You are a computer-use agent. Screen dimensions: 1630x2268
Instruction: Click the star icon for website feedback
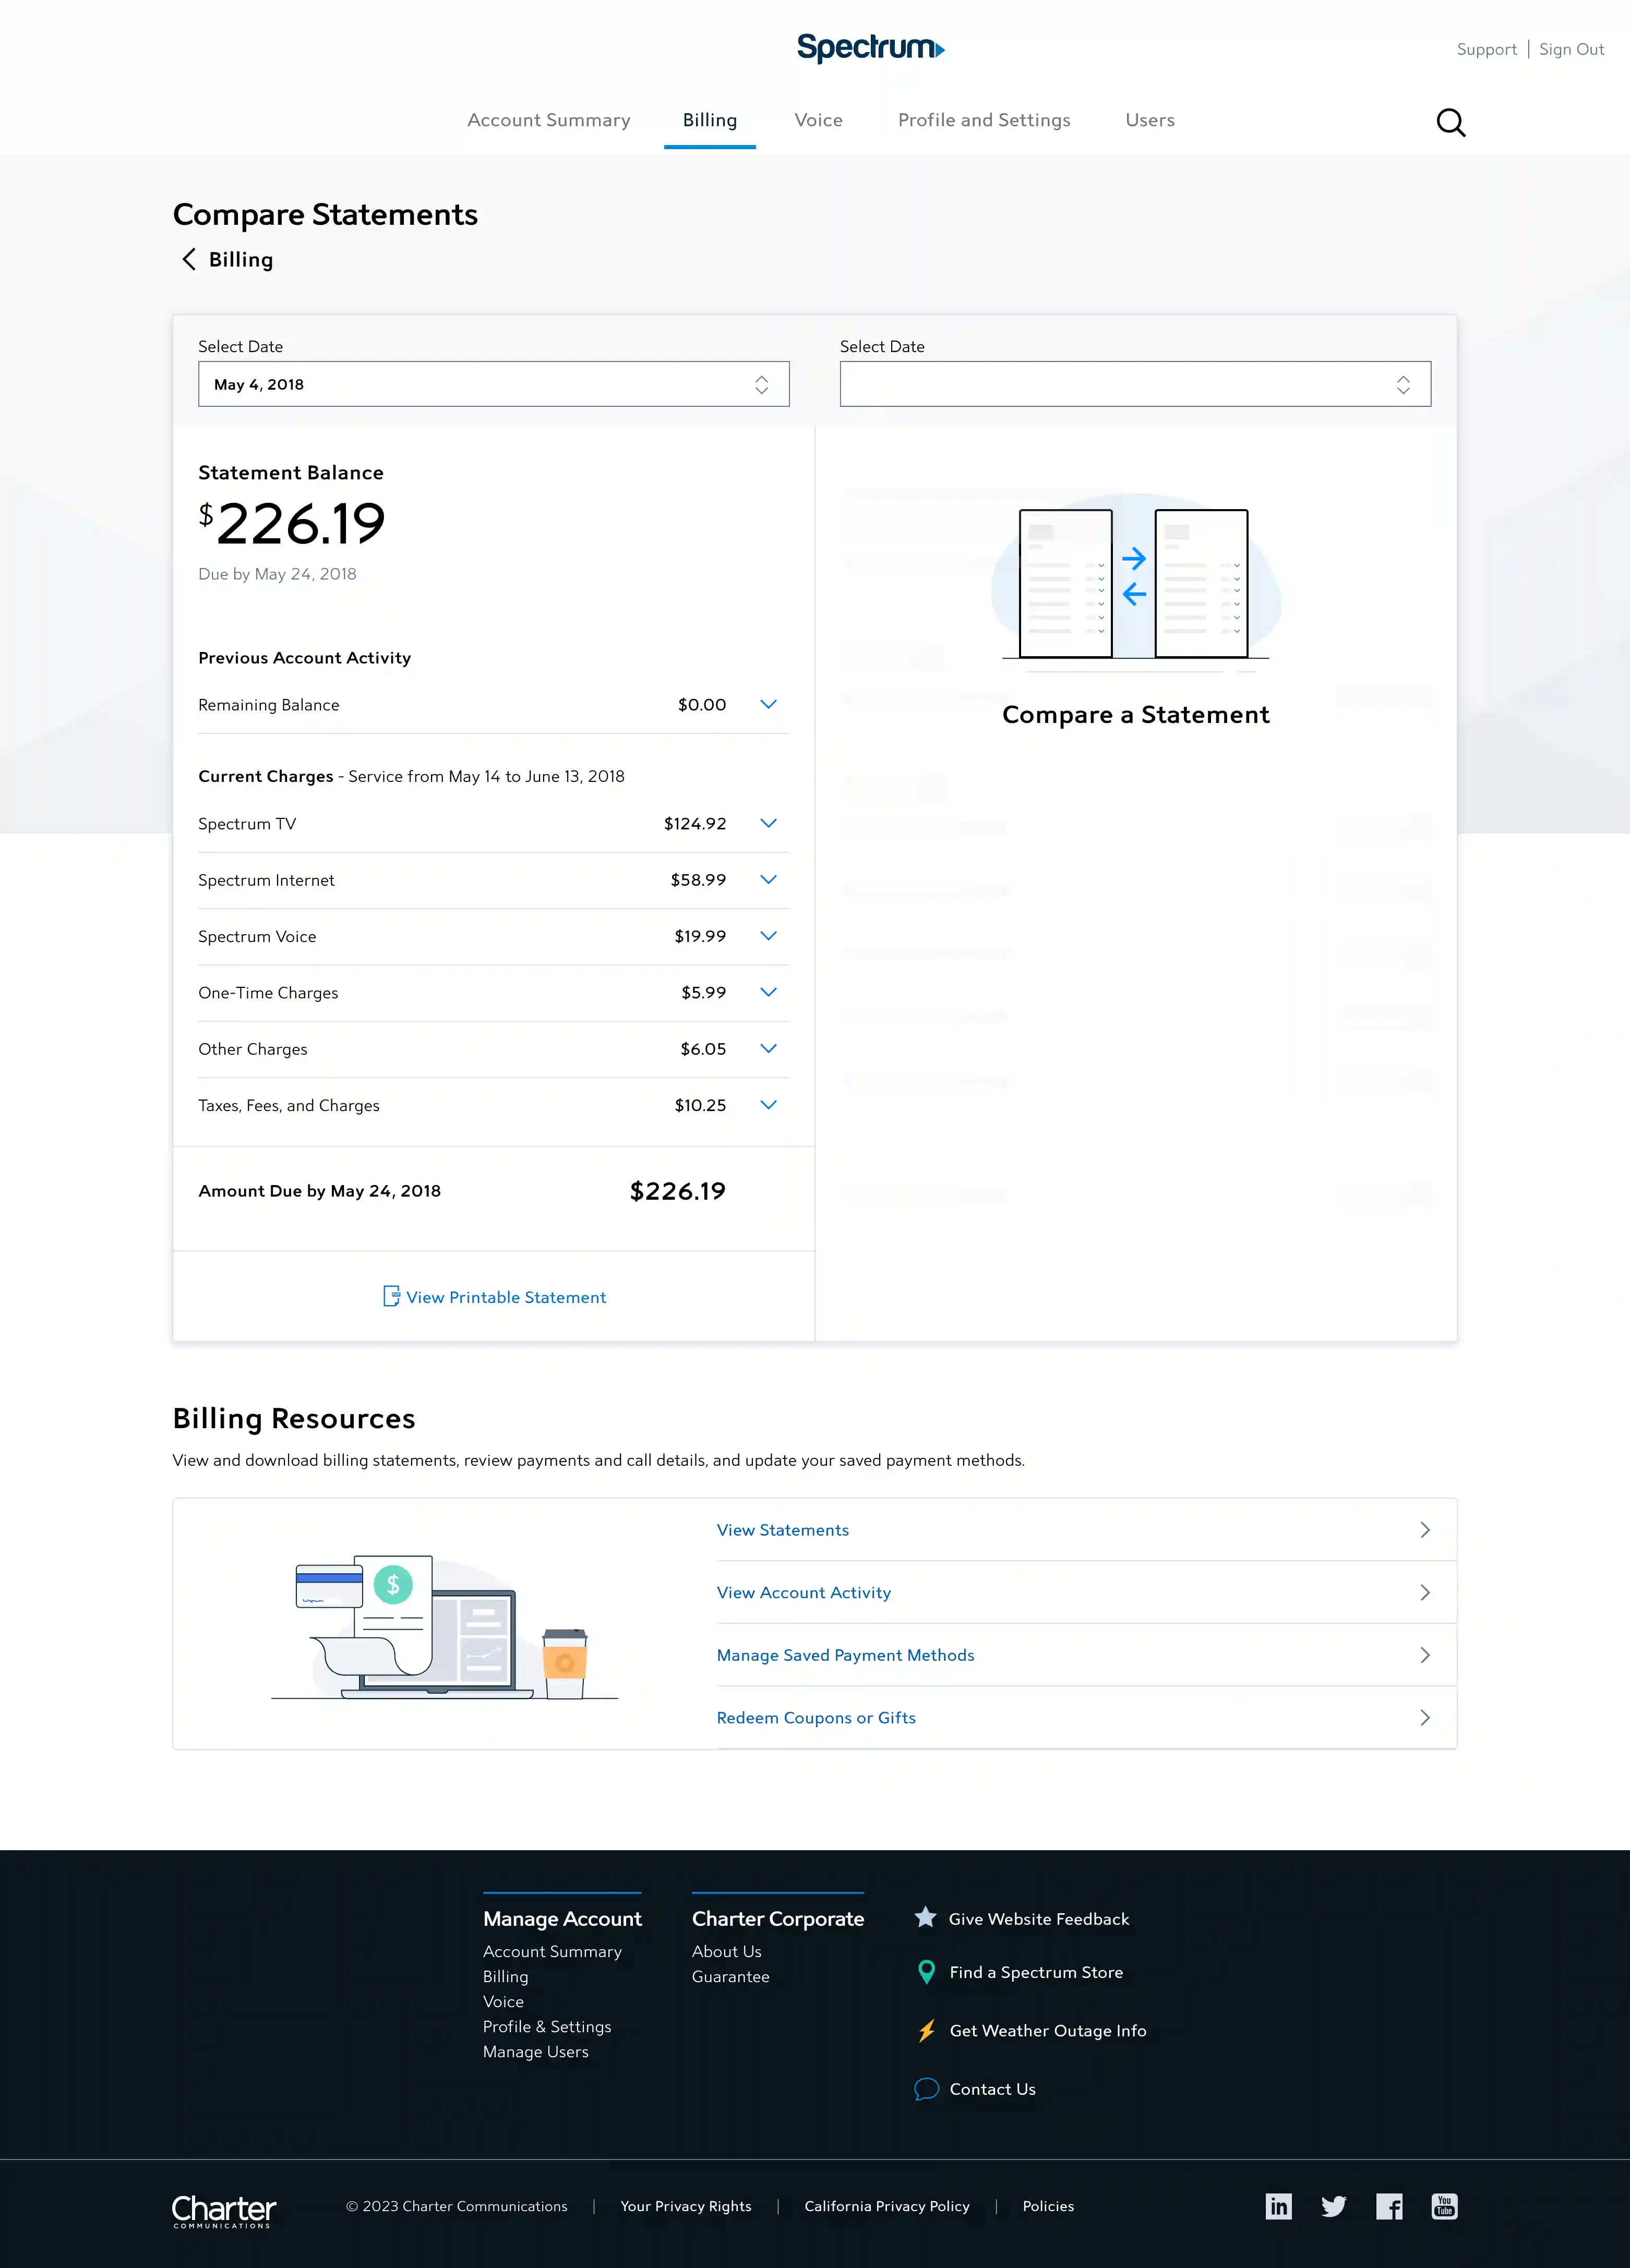(926, 1918)
